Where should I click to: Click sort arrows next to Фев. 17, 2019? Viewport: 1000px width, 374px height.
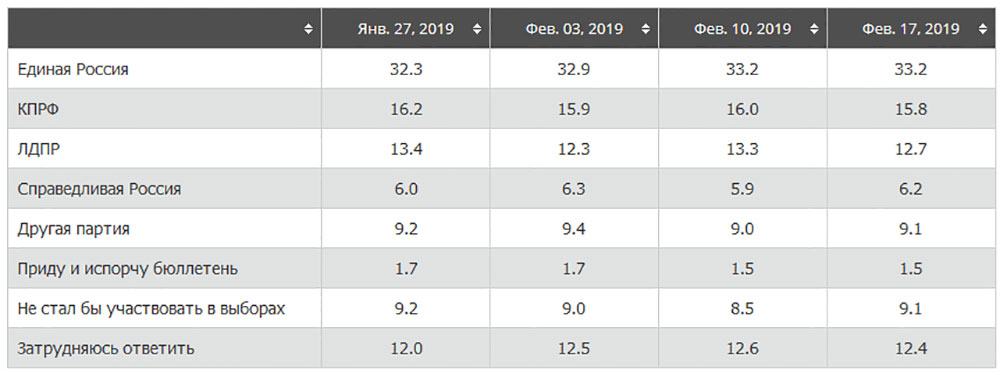tap(983, 29)
